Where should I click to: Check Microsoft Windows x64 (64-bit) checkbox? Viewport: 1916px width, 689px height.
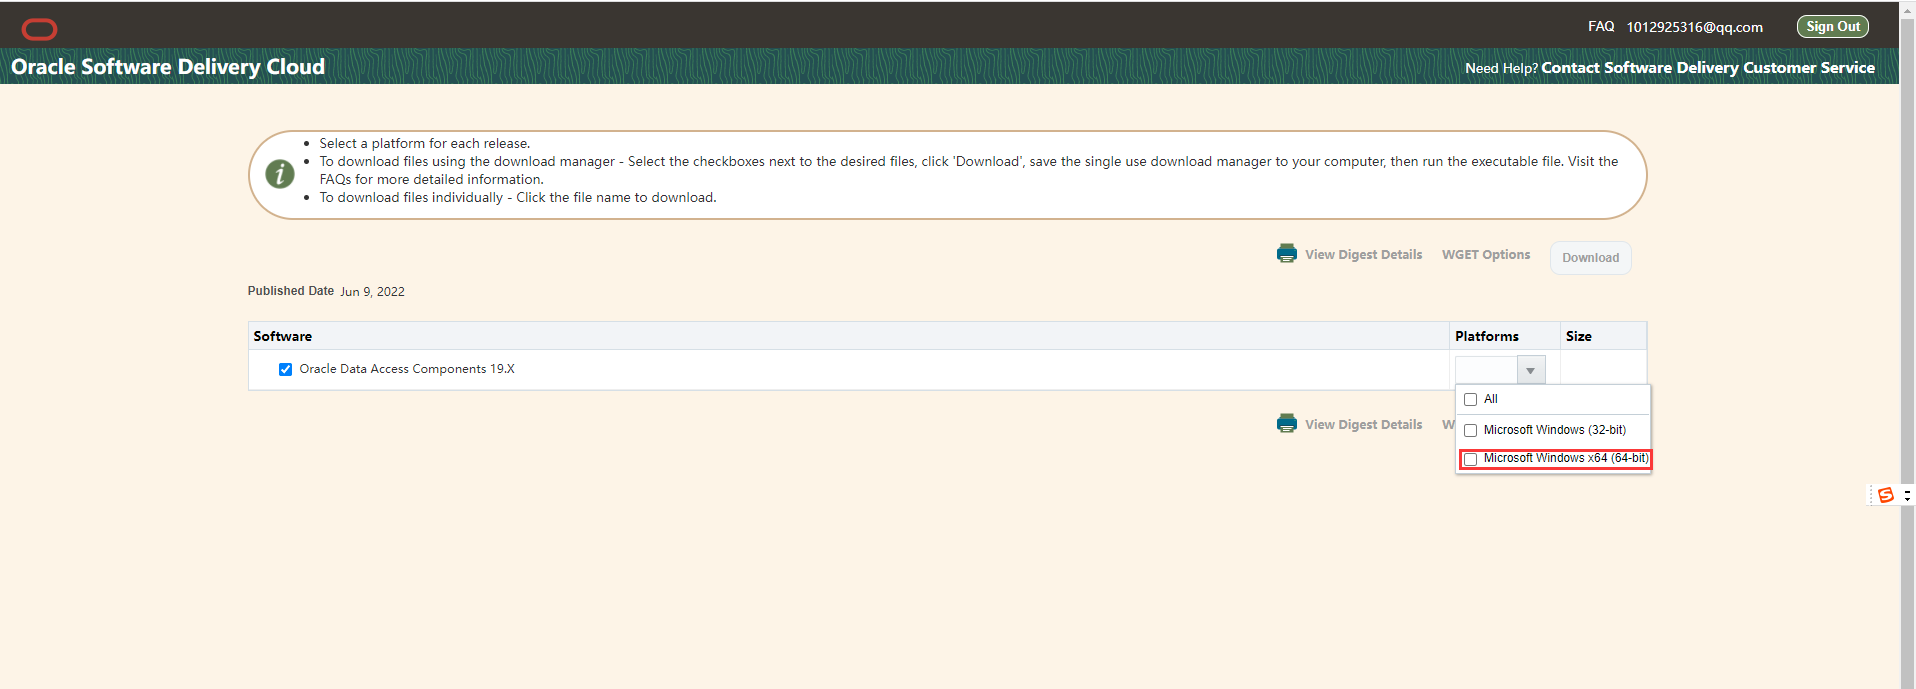tap(1470, 459)
